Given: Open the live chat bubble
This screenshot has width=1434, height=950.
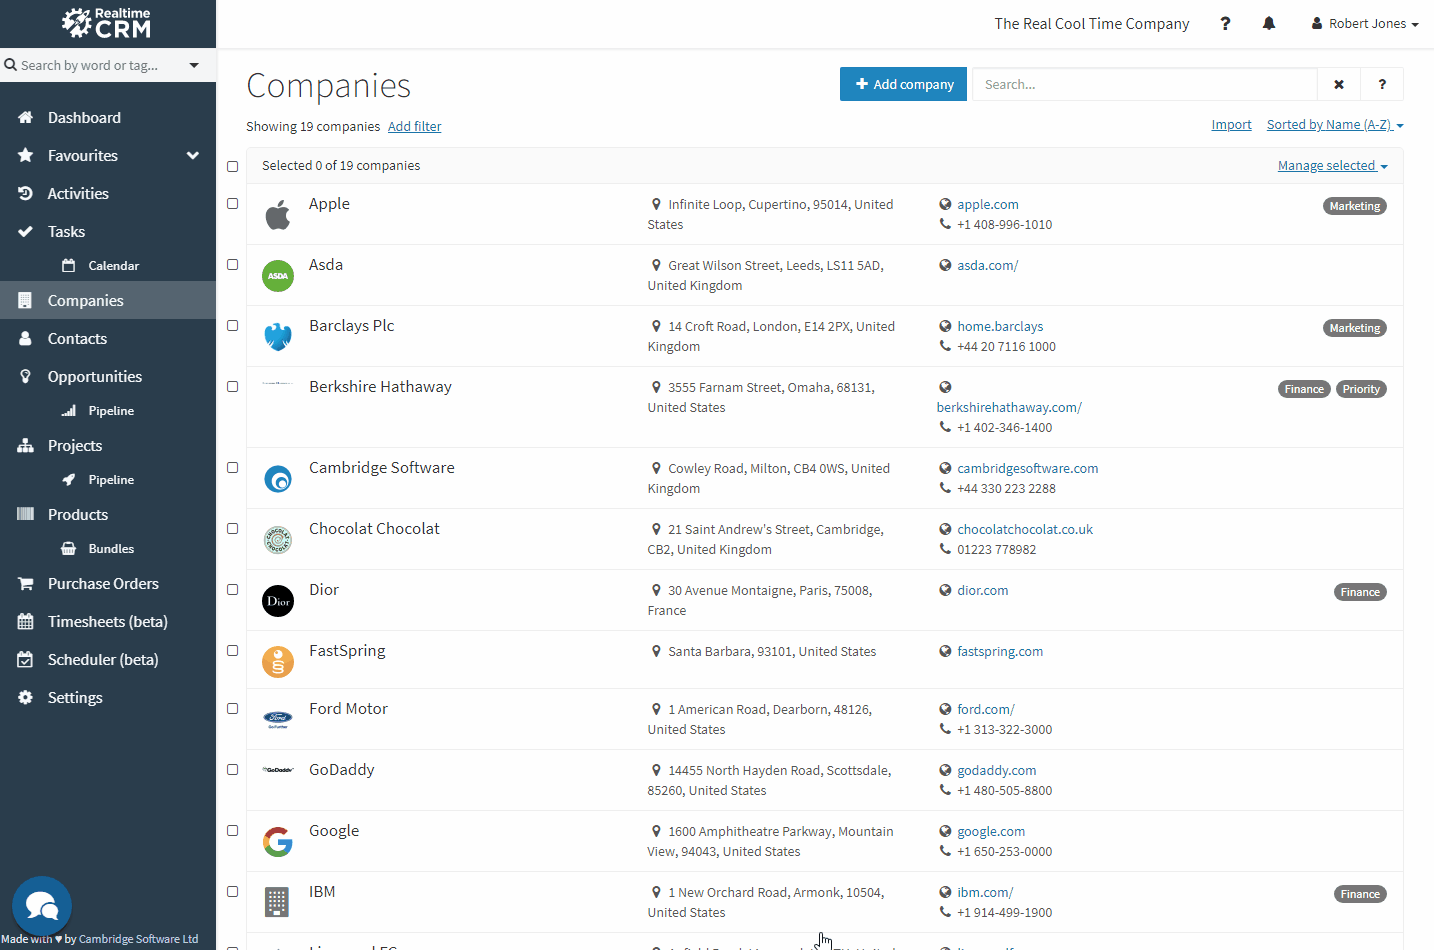Looking at the screenshot, I should pos(42,906).
